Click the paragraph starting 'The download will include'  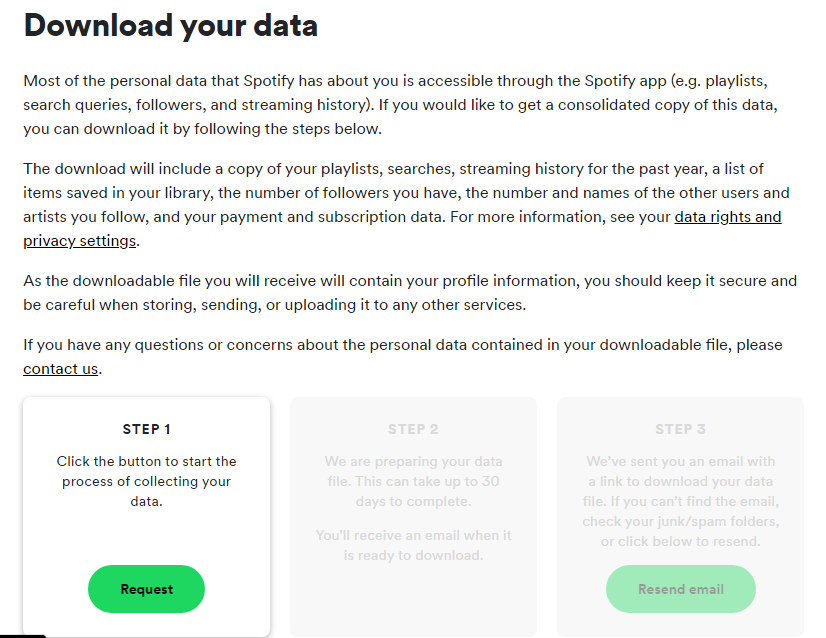406,204
